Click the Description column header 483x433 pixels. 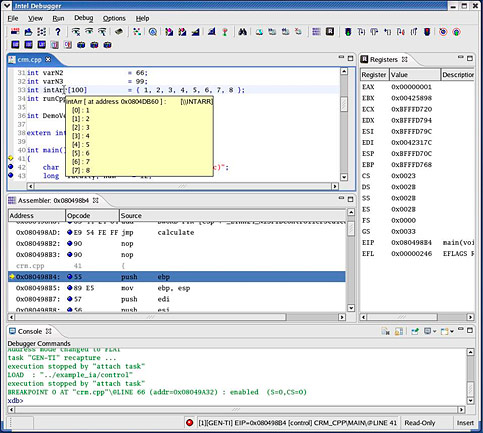coord(458,75)
